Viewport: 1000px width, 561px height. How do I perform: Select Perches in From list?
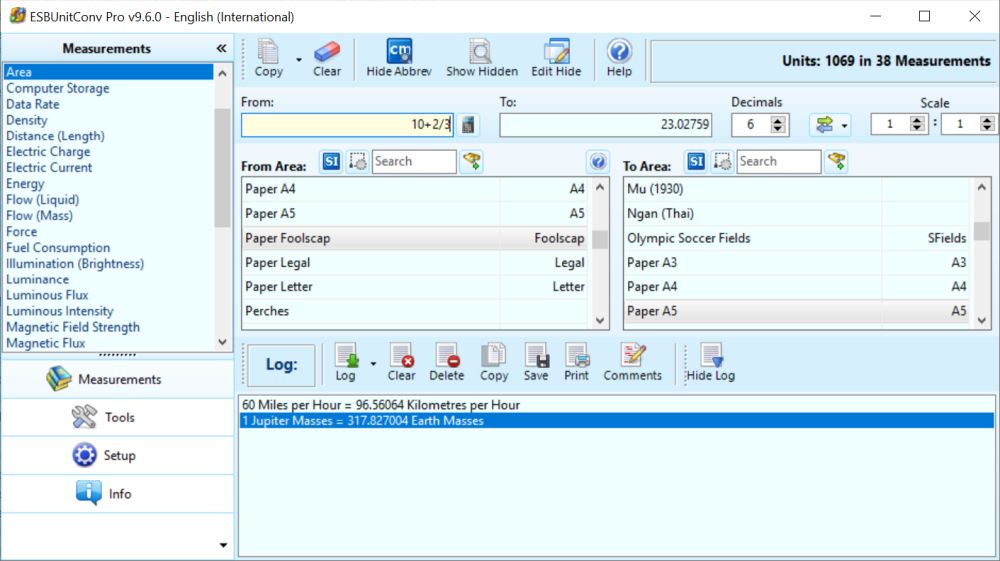point(415,311)
